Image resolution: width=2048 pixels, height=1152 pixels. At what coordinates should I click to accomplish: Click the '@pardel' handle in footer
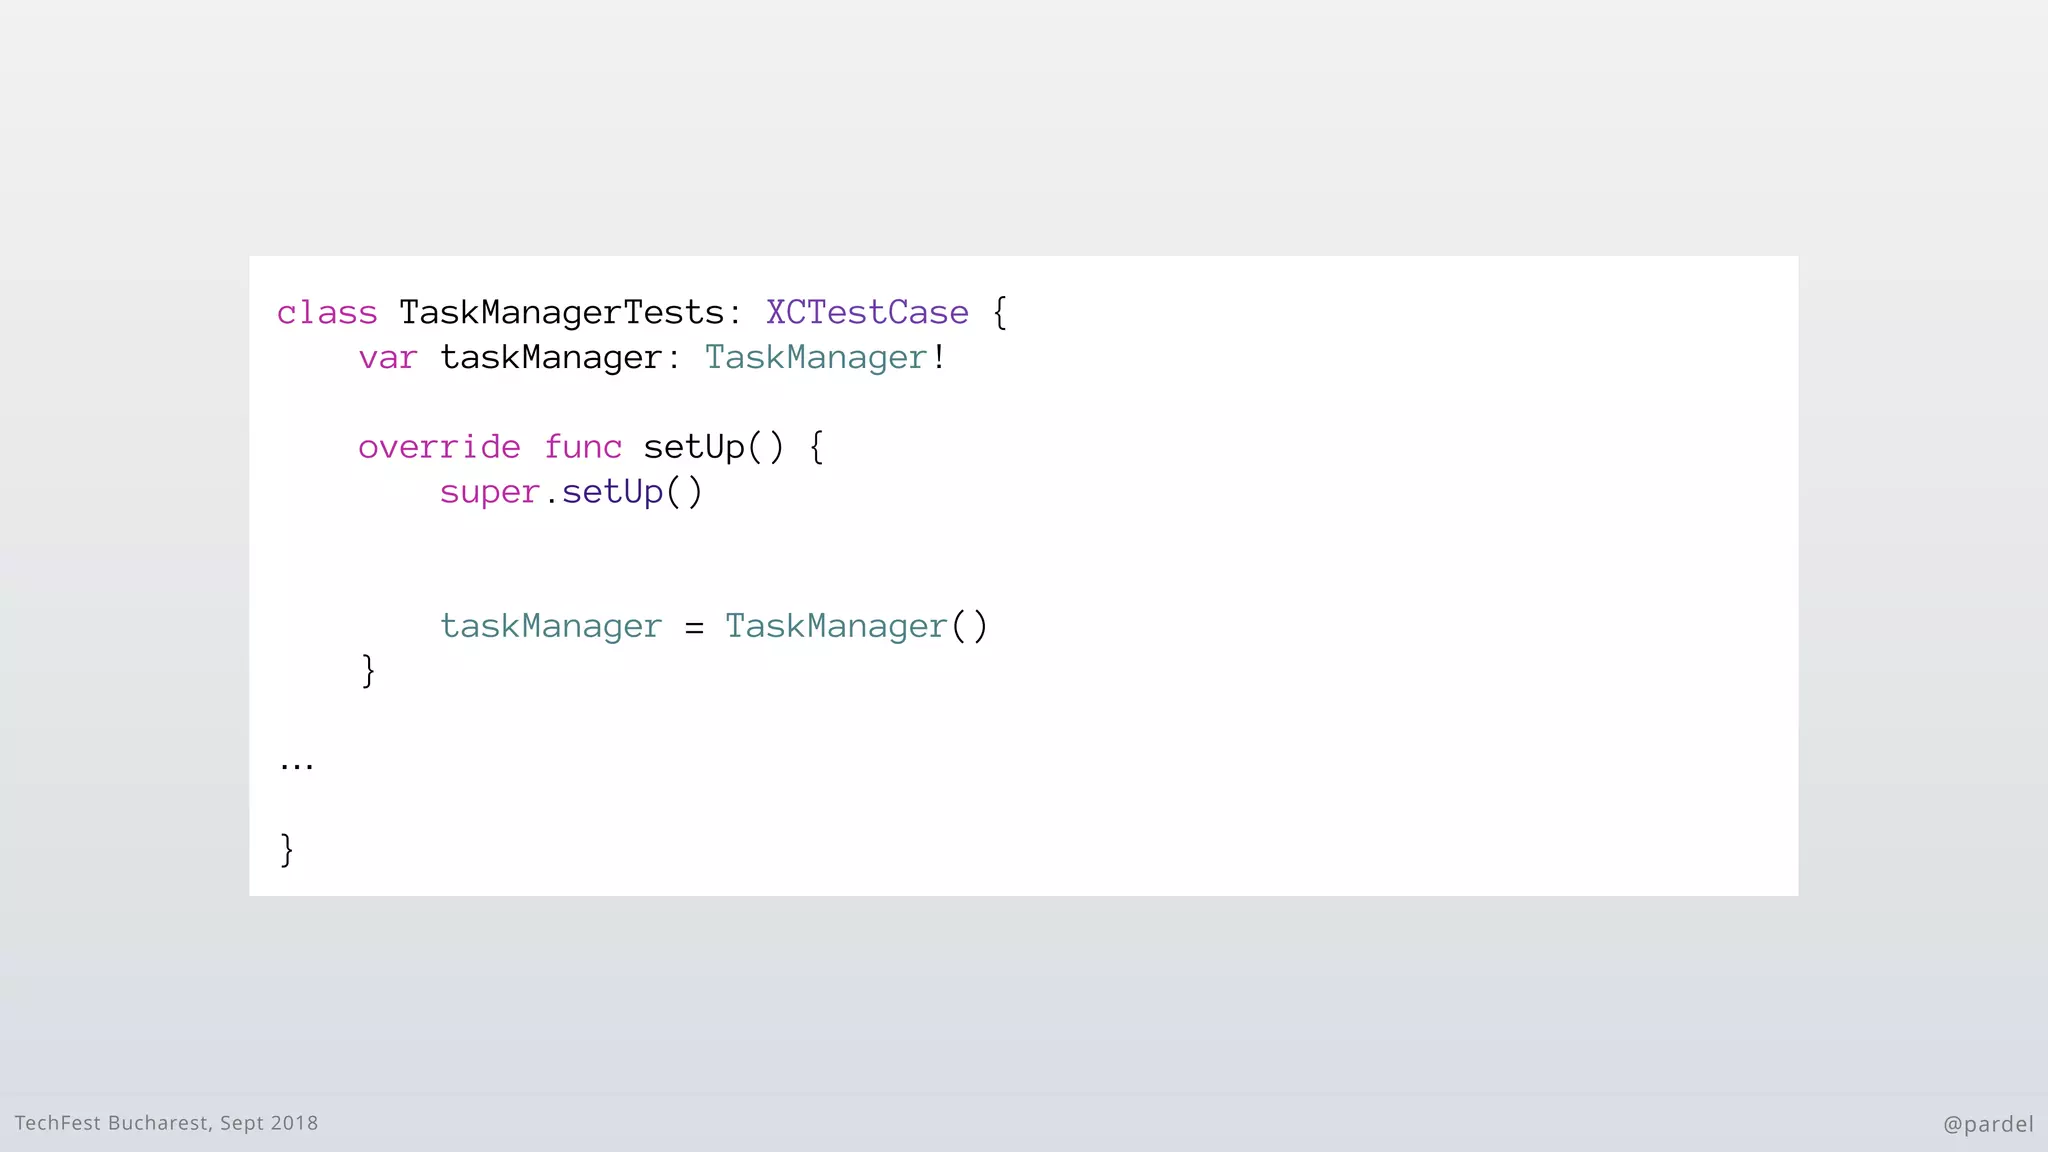1988,1124
